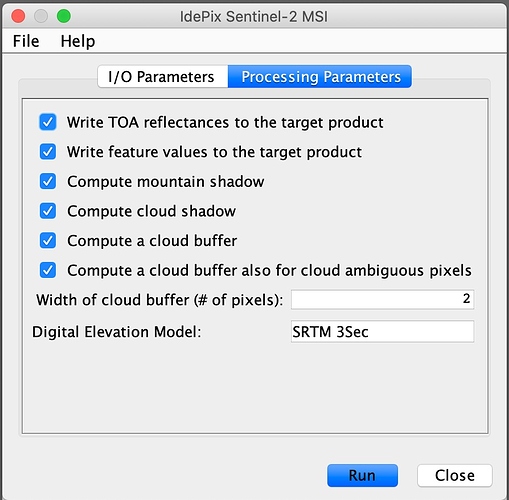Click the gray minimize window button
This screenshot has width=509, height=500.
[x=41, y=16]
